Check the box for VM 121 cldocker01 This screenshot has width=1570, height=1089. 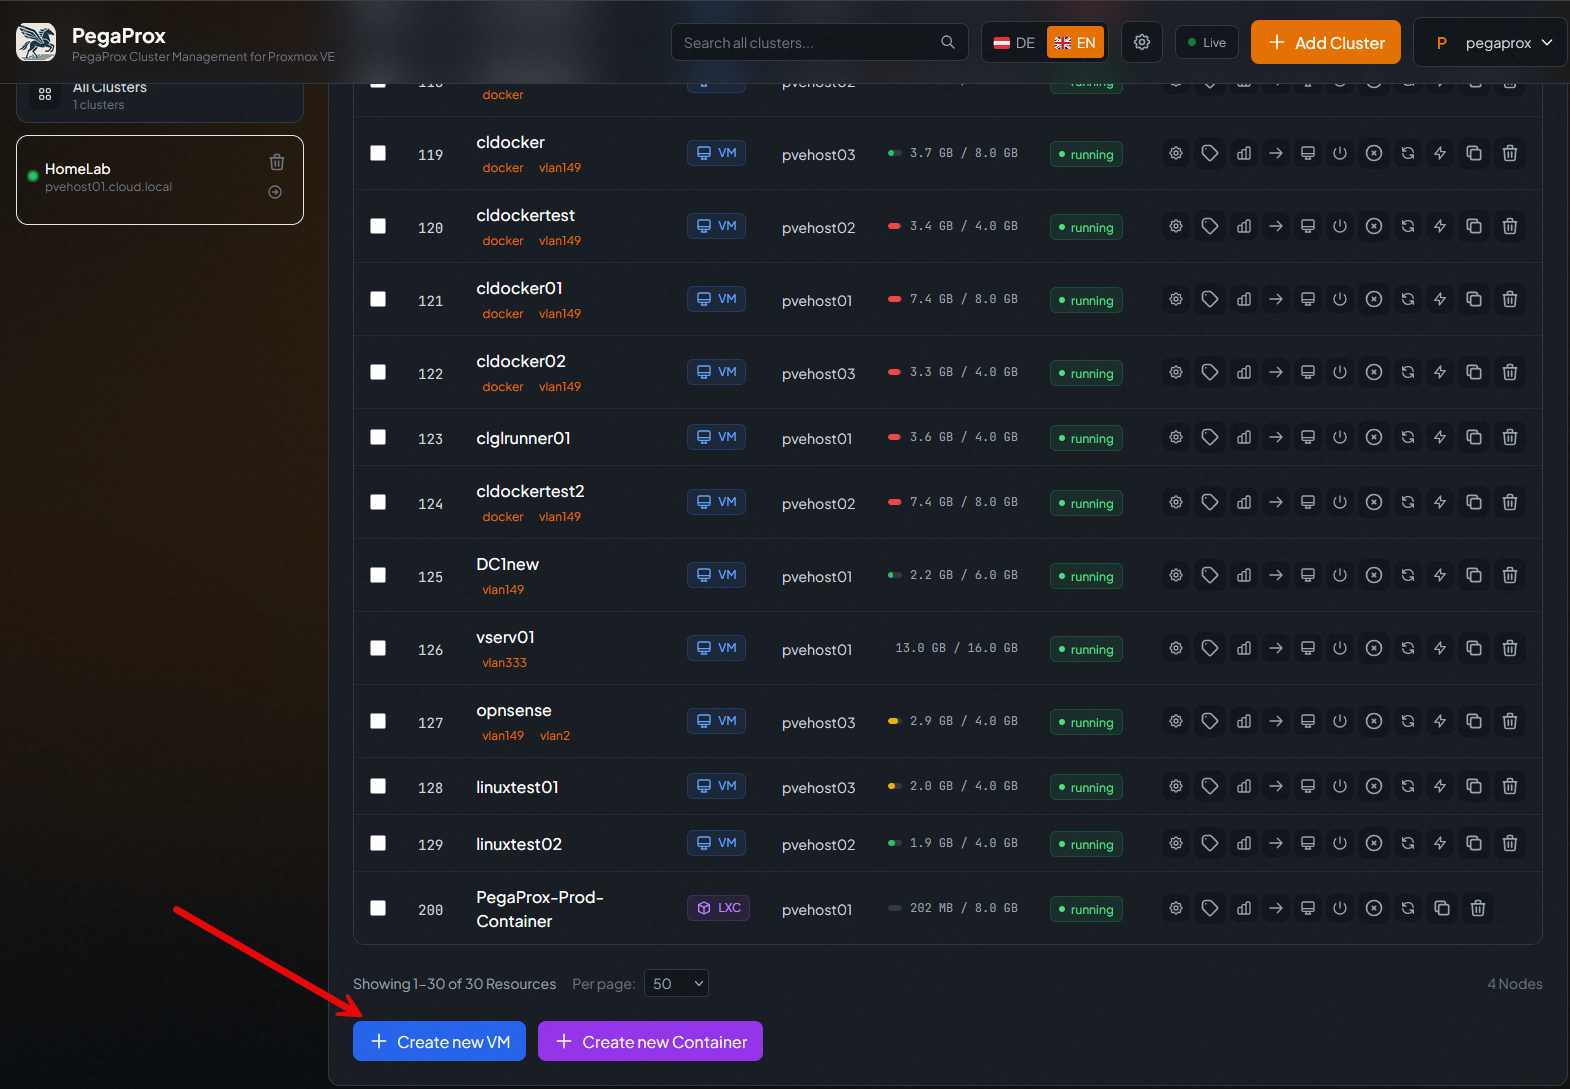click(378, 299)
